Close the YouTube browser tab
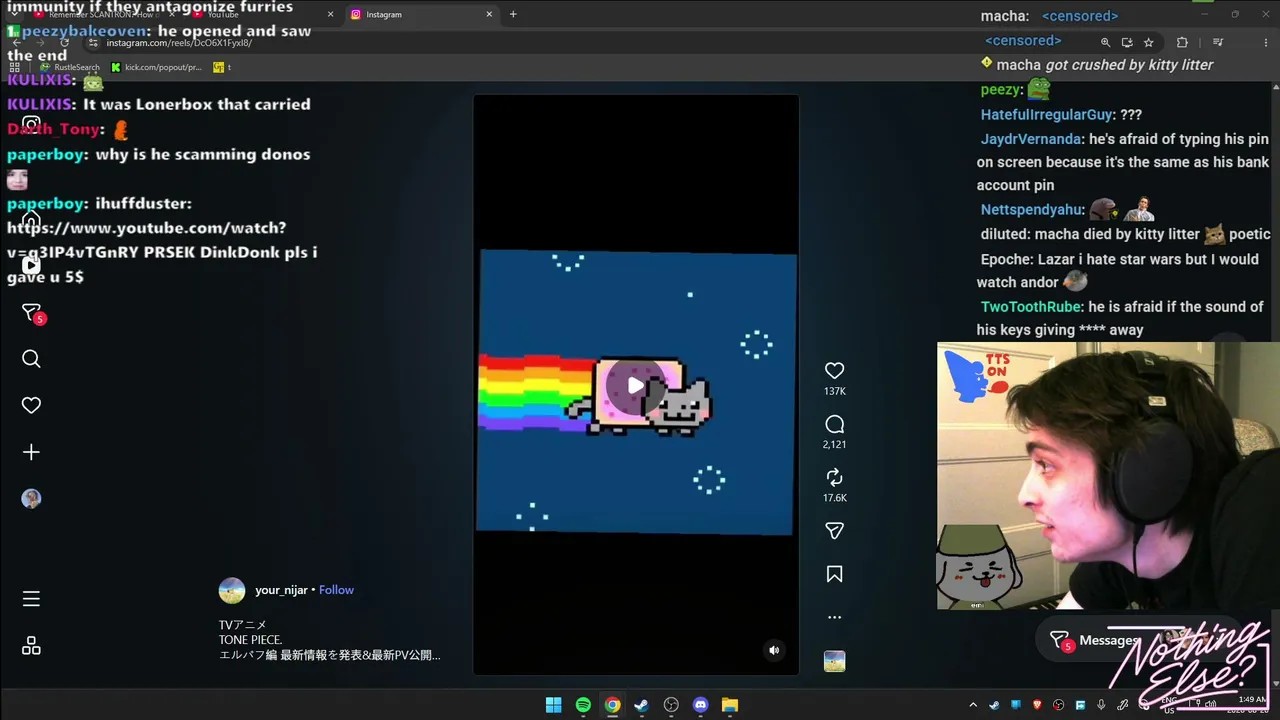This screenshot has width=1280, height=720. (x=330, y=14)
